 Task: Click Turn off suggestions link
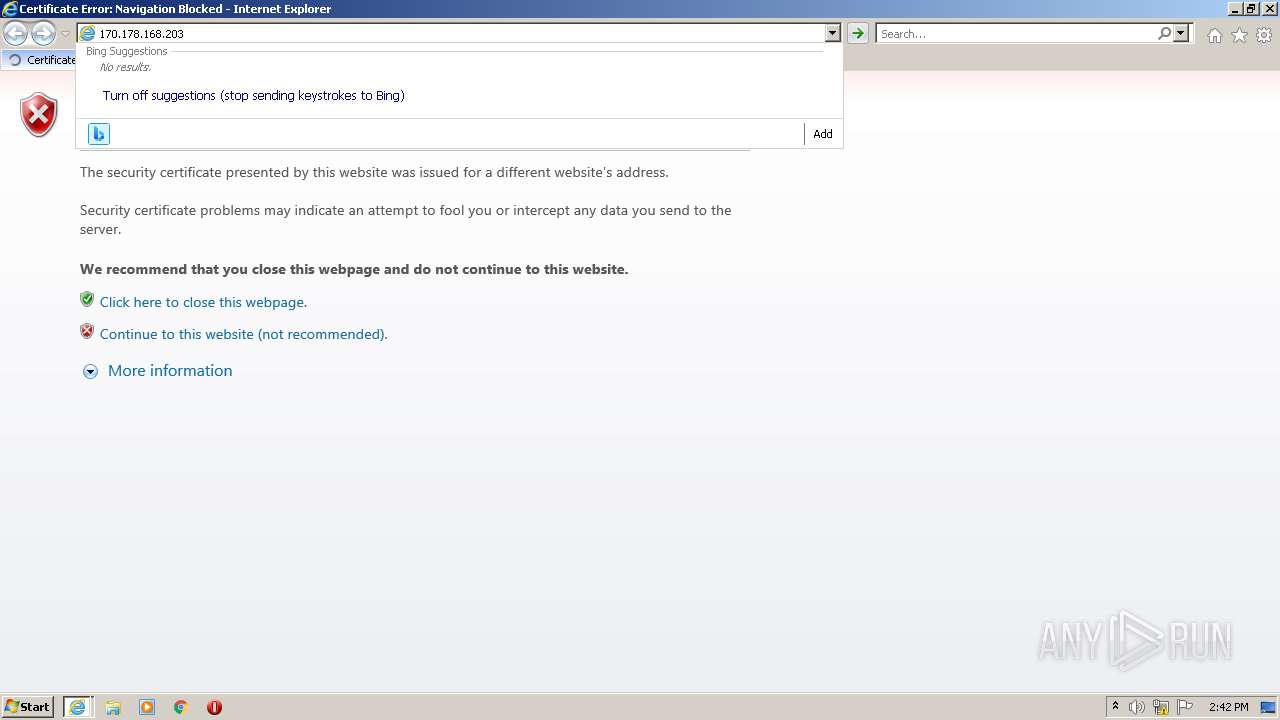253,96
